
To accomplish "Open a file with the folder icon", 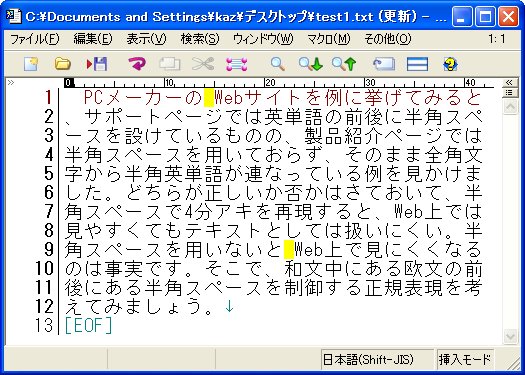I will (63, 64).
